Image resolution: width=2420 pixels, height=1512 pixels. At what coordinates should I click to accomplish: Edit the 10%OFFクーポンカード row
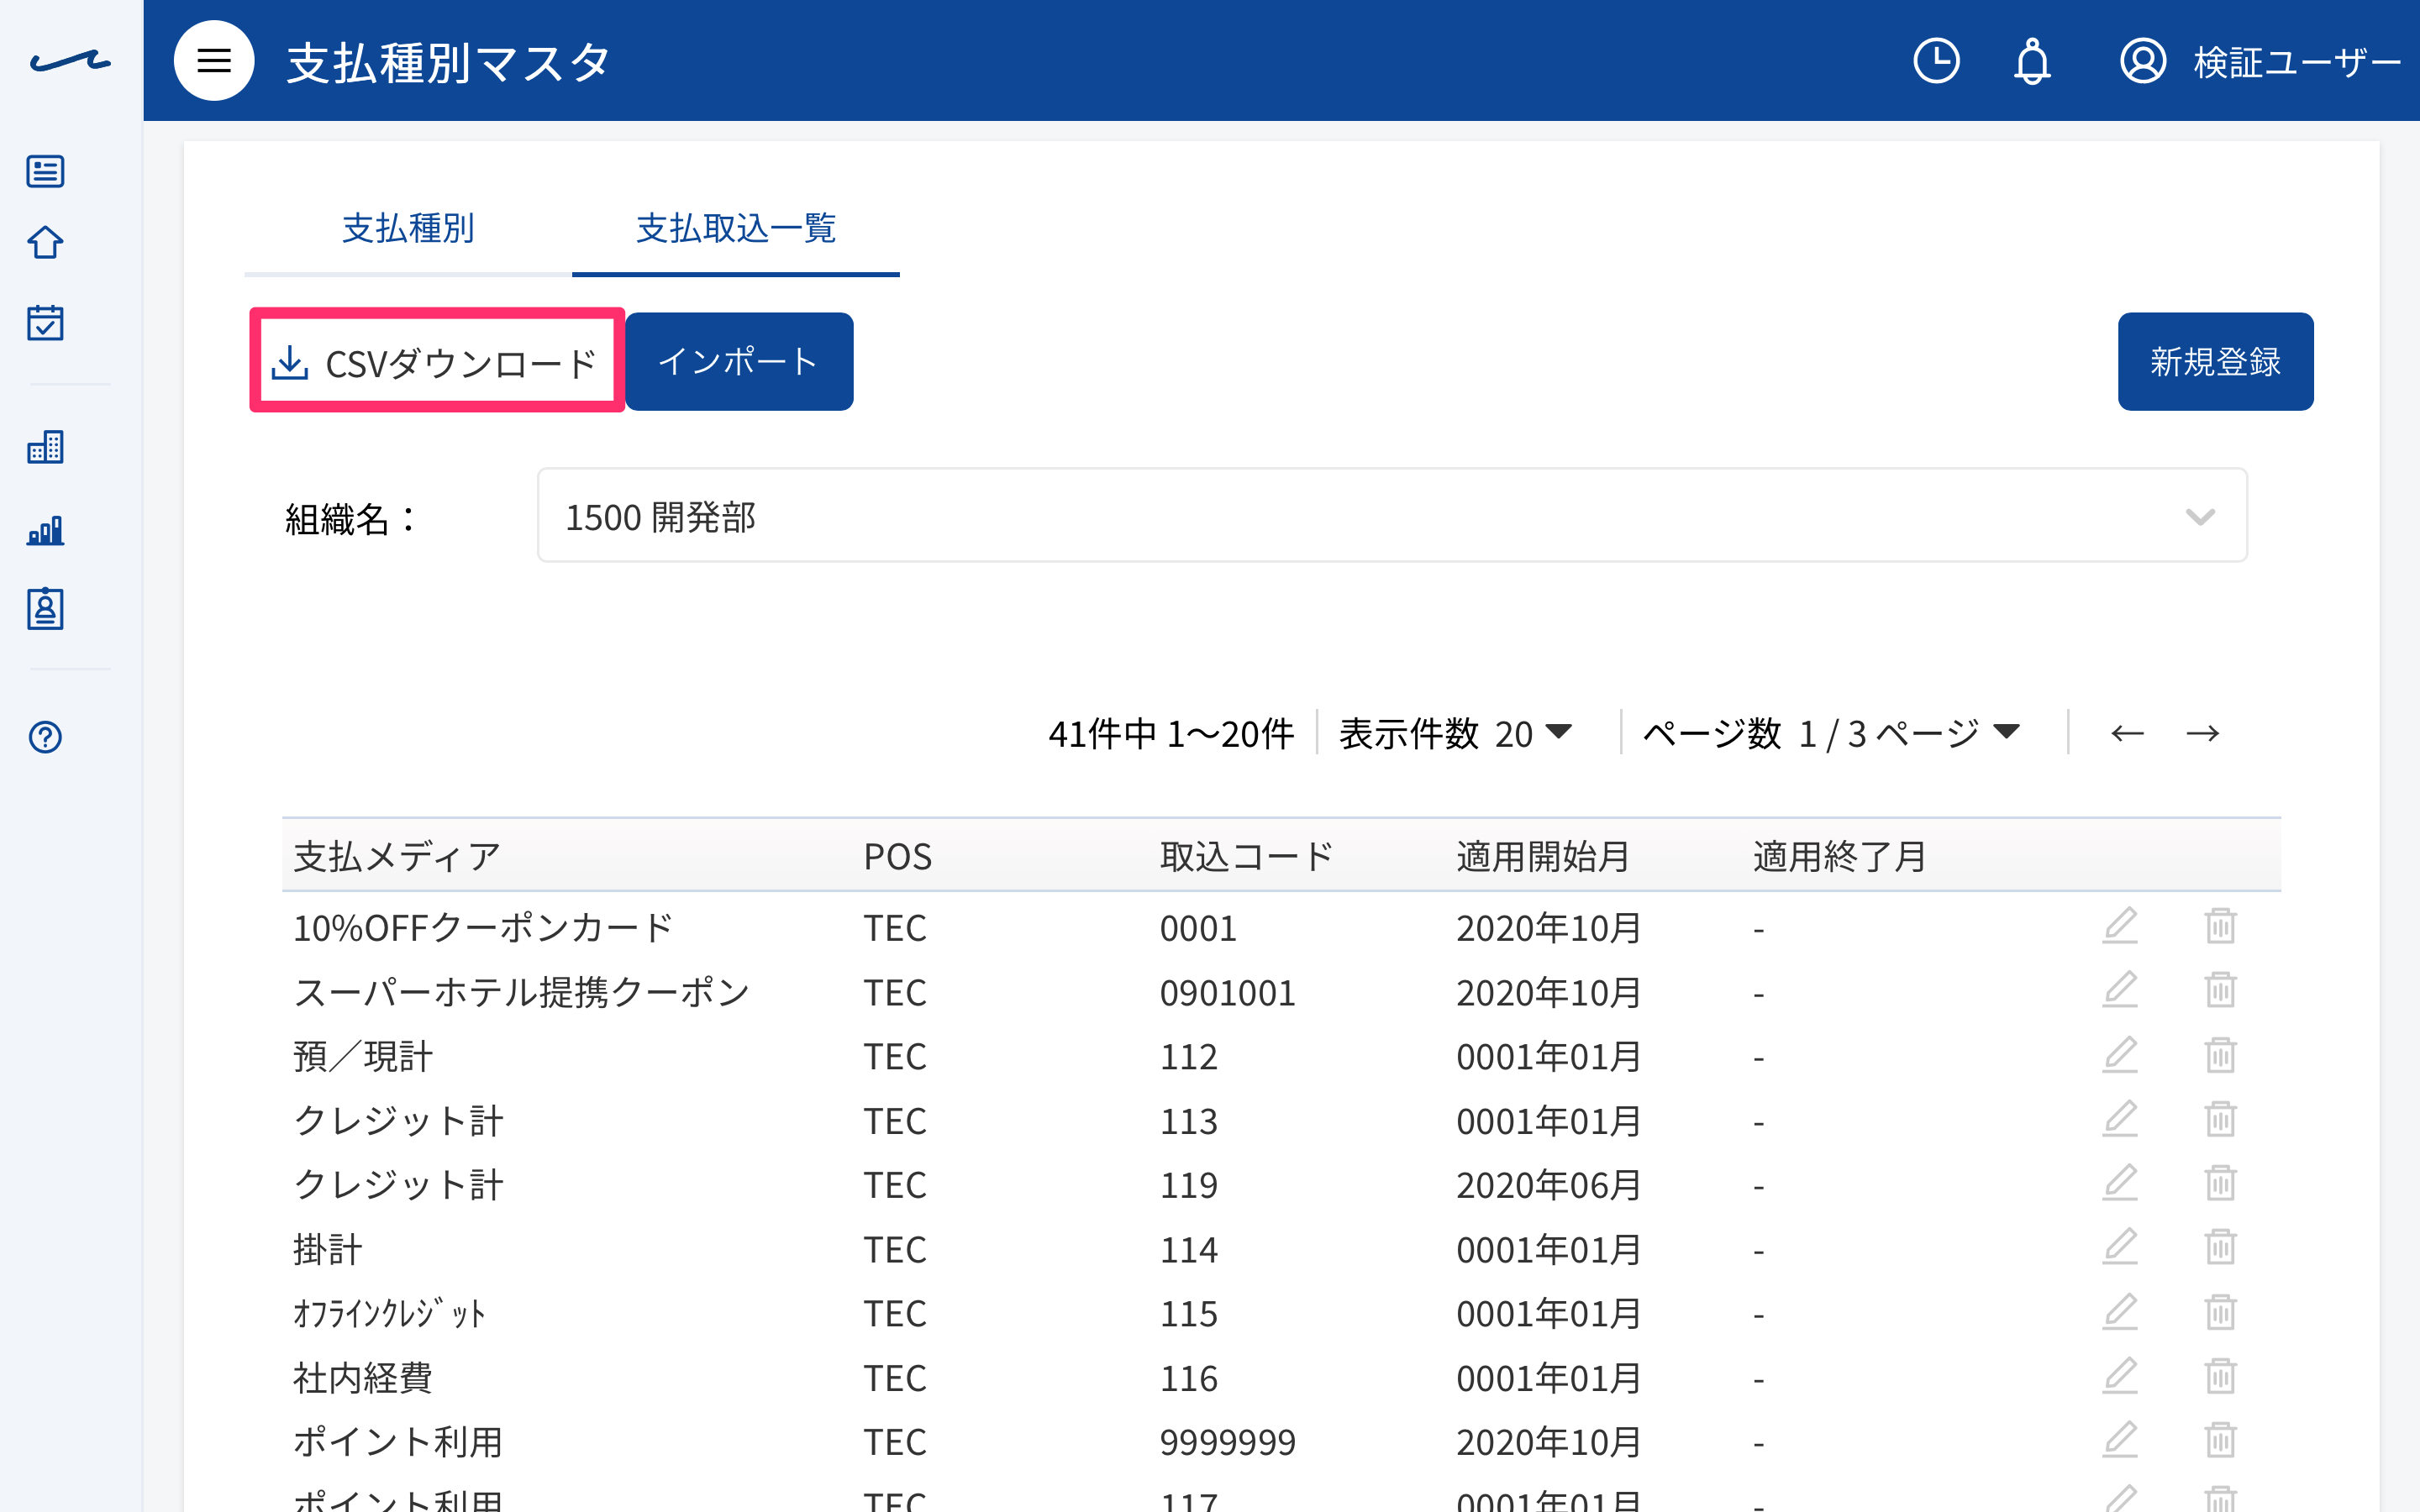point(2119,926)
